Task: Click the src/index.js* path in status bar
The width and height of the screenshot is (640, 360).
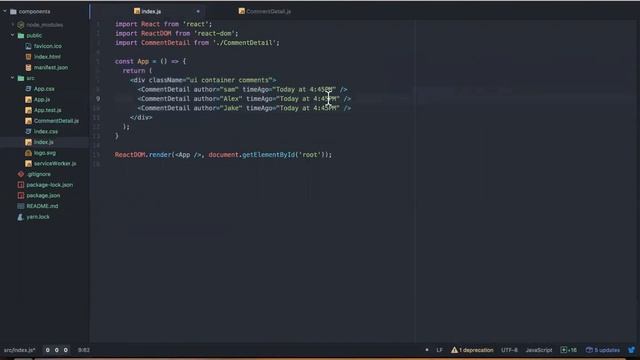Action: [20, 350]
